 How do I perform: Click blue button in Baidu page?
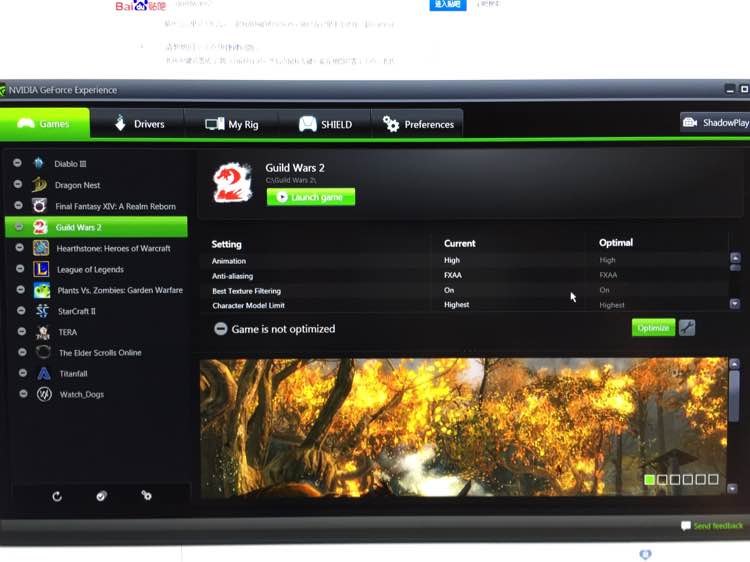tap(448, 4)
